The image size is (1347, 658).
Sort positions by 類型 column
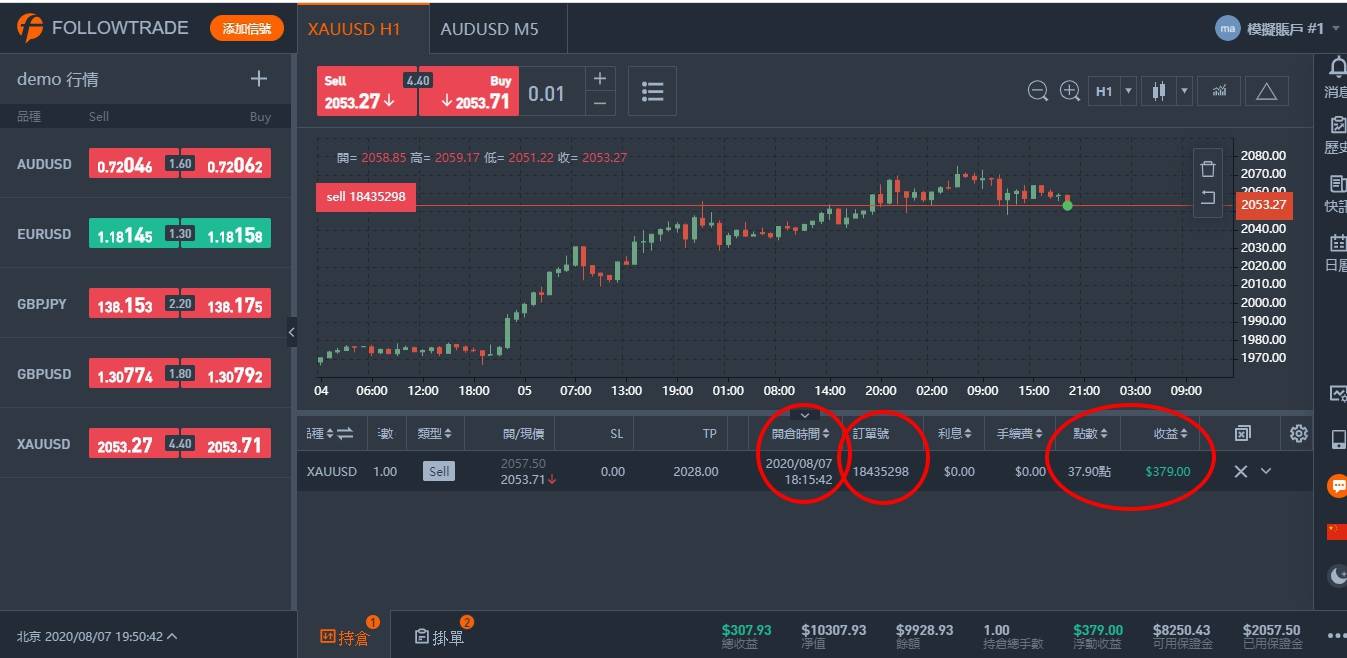point(435,434)
